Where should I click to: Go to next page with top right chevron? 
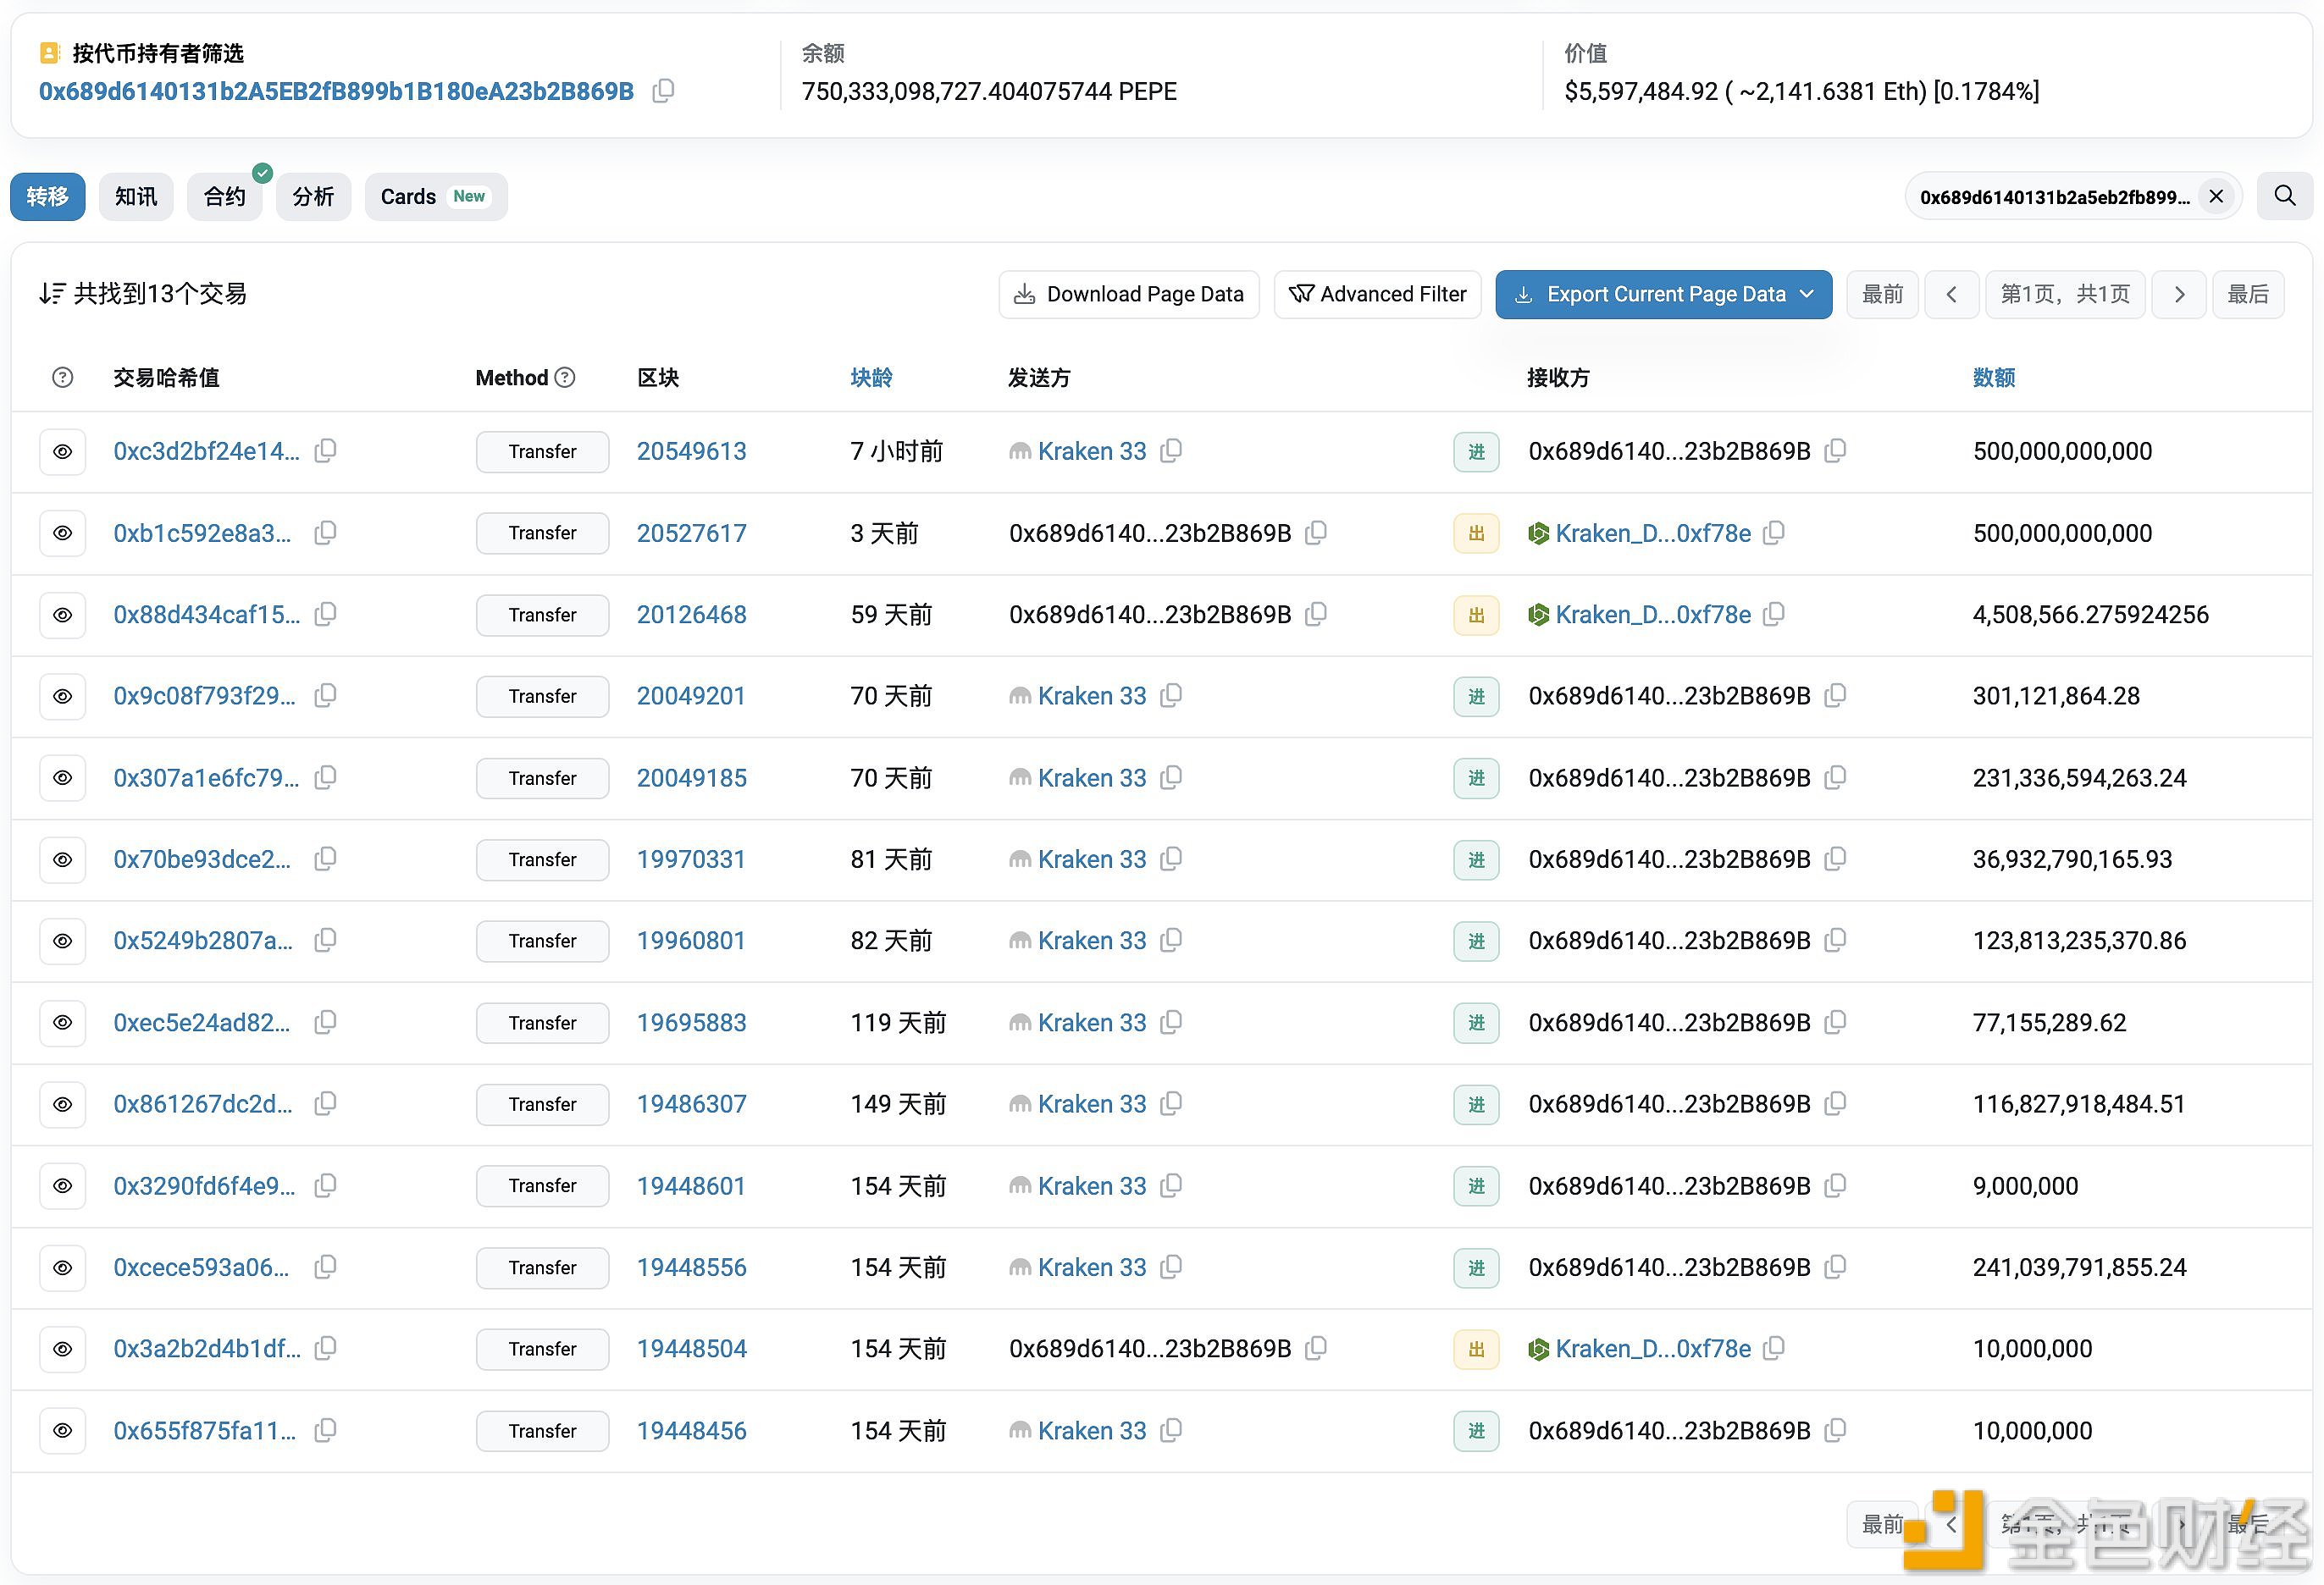(x=2179, y=294)
